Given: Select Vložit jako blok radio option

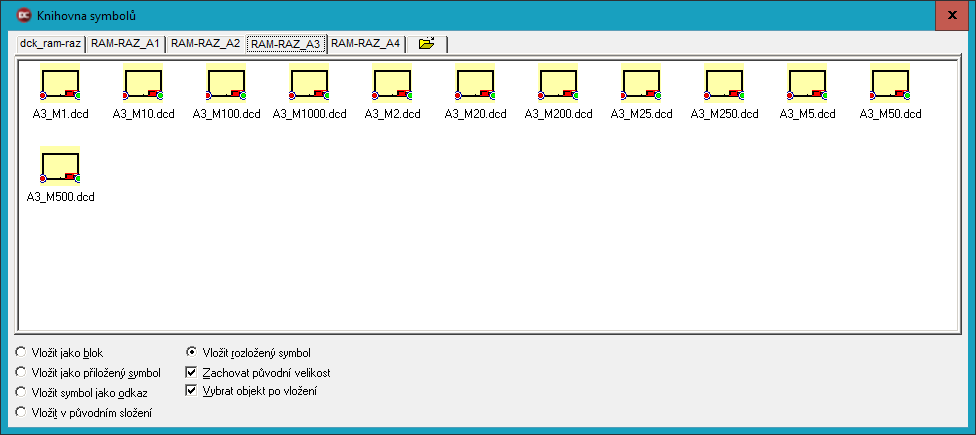Looking at the screenshot, I should tap(59, 353).
